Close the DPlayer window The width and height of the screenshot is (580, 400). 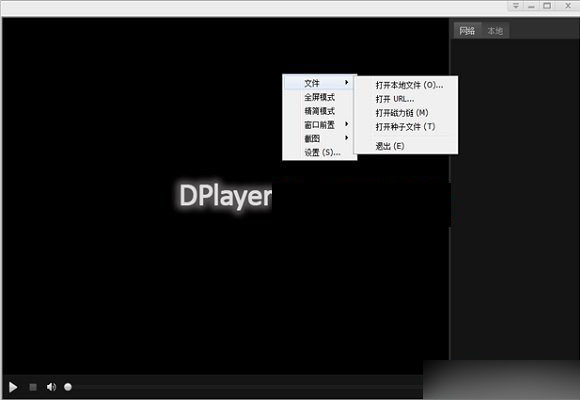point(568,6)
